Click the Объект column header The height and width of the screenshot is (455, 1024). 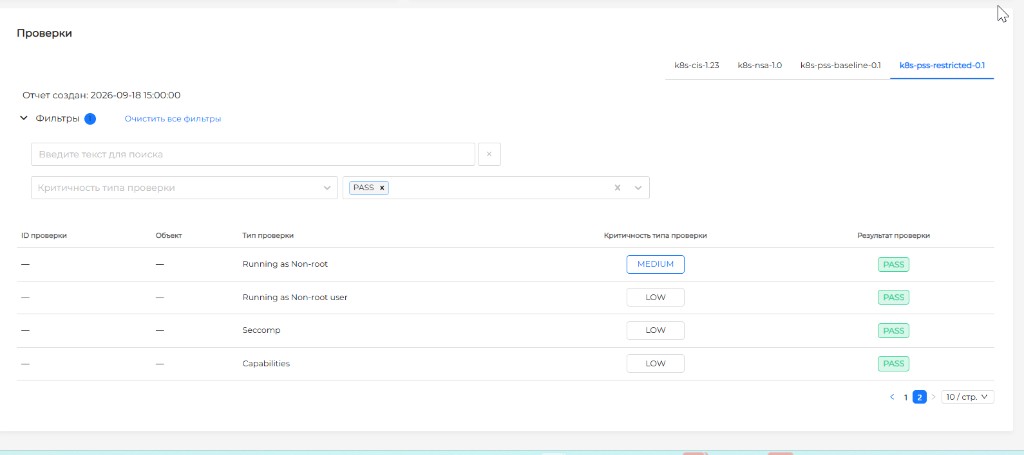[x=168, y=236]
